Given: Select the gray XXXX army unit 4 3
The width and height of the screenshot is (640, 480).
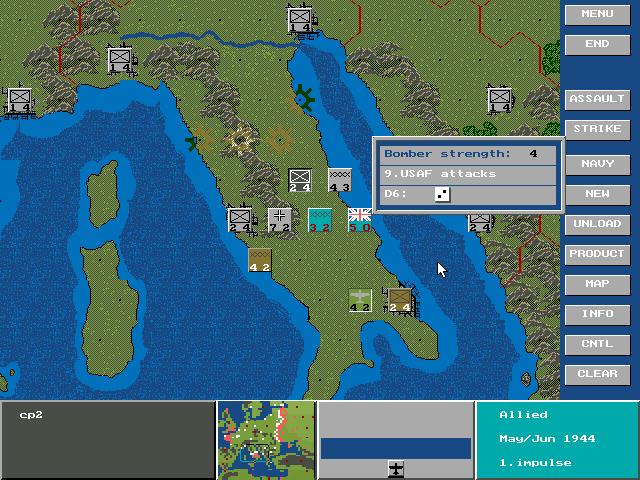Looking at the screenshot, I should point(340,180).
